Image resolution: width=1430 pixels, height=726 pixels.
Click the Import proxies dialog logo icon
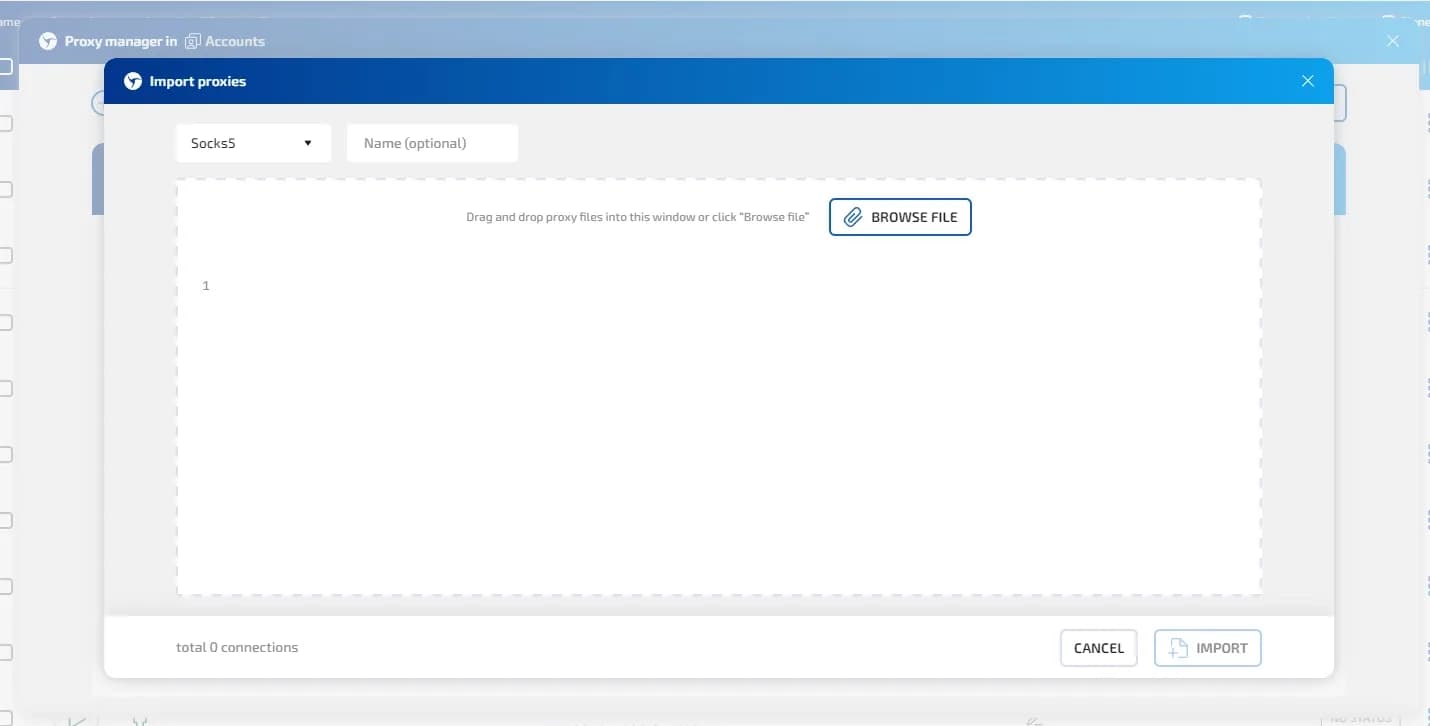(133, 81)
